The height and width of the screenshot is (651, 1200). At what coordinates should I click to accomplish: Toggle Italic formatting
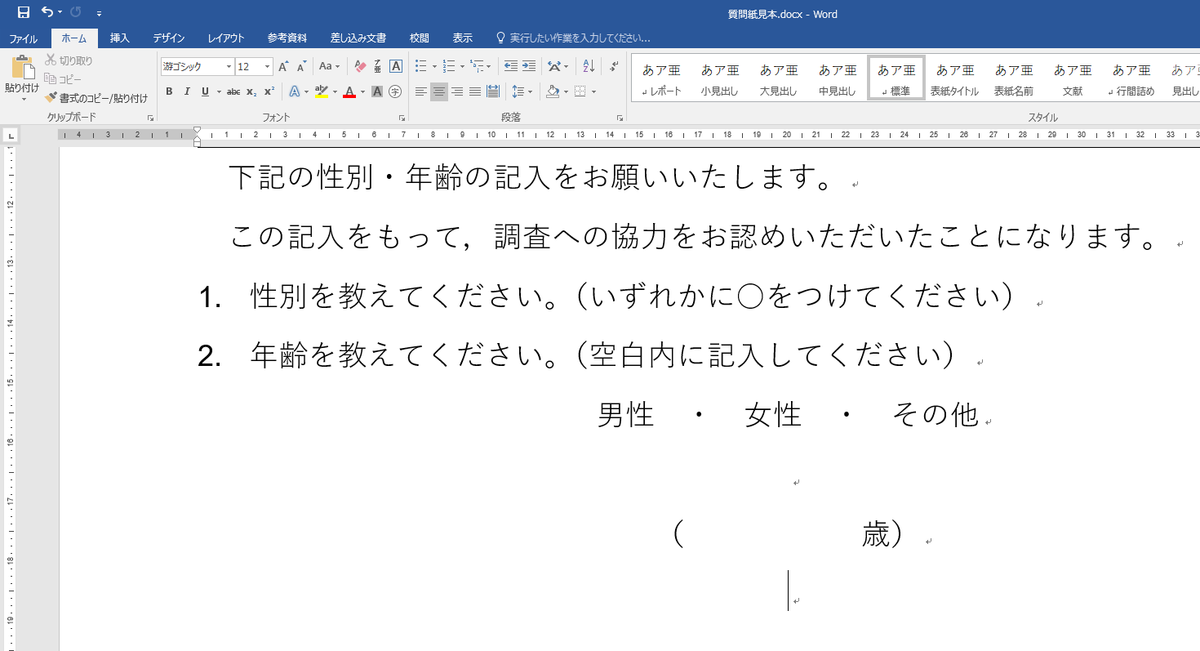coord(187,91)
